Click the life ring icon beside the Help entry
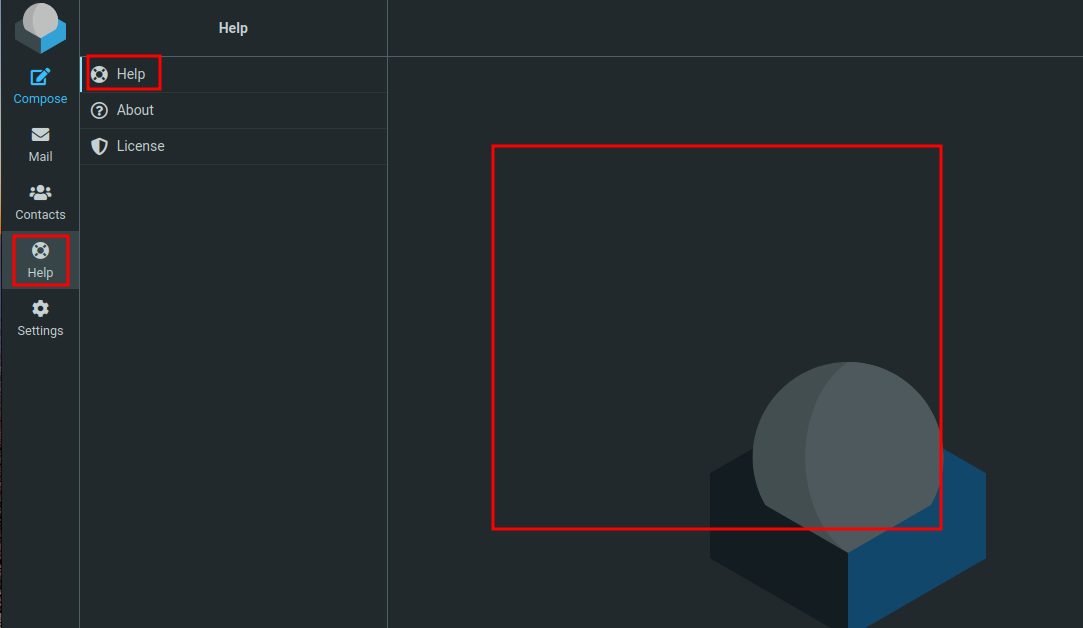The image size is (1083, 628). [x=99, y=73]
